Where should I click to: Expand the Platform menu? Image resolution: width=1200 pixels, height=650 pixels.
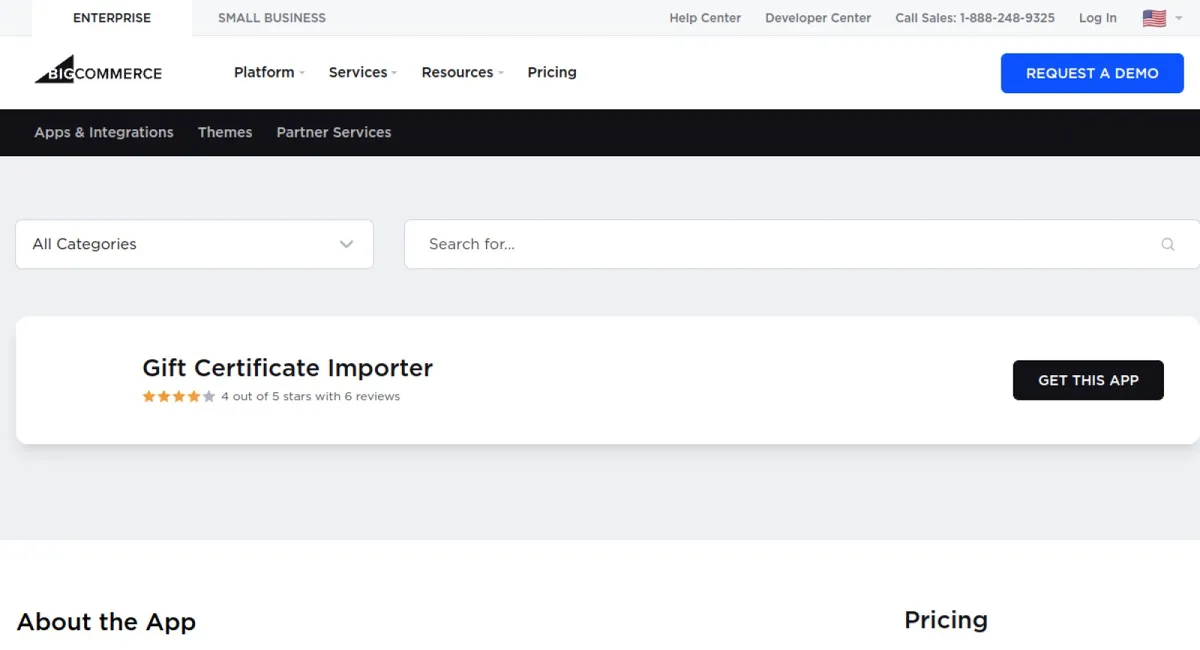point(268,72)
